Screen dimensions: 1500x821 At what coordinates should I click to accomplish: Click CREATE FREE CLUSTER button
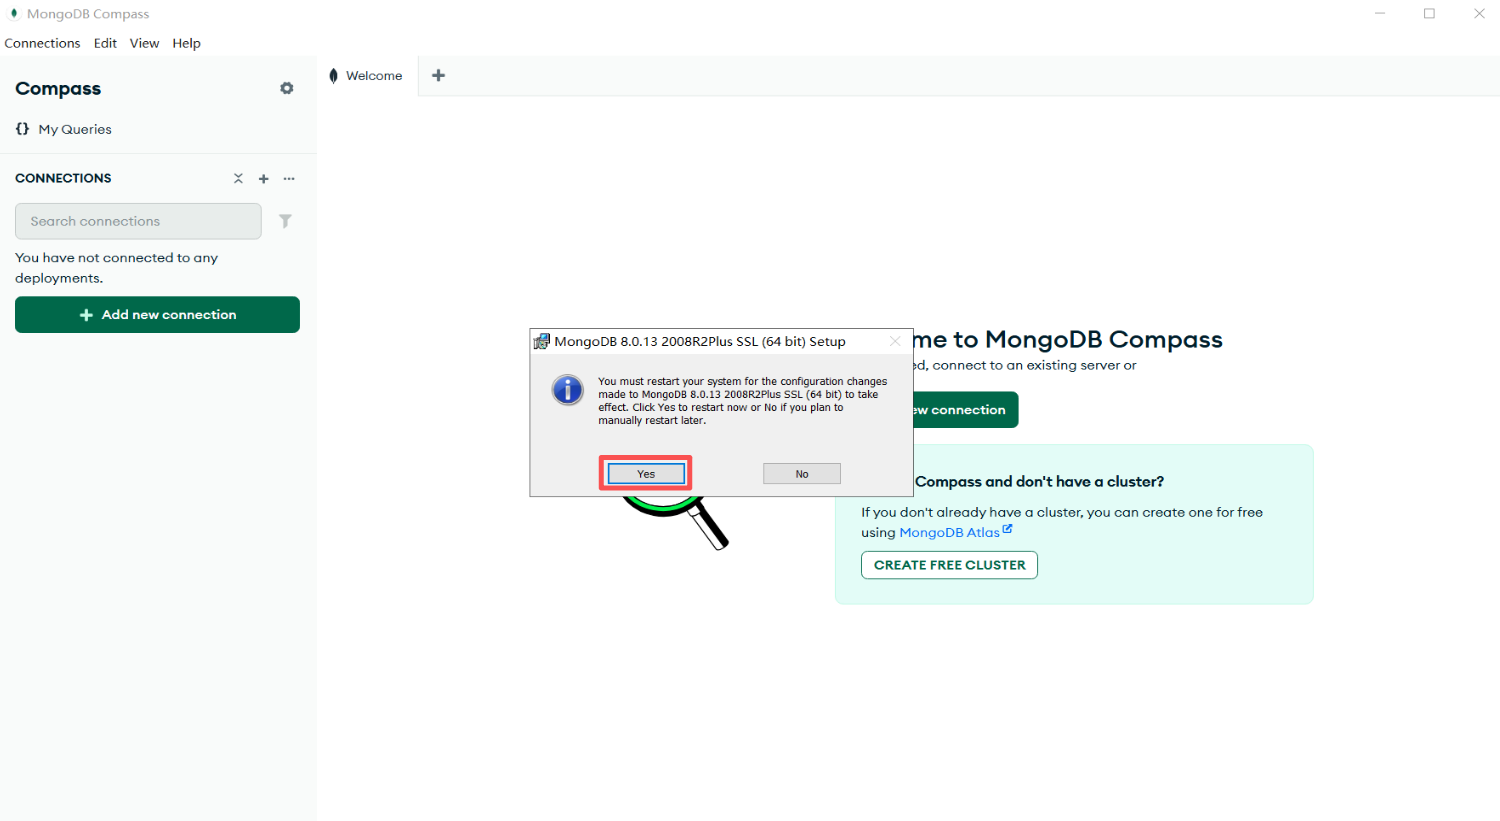(949, 565)
